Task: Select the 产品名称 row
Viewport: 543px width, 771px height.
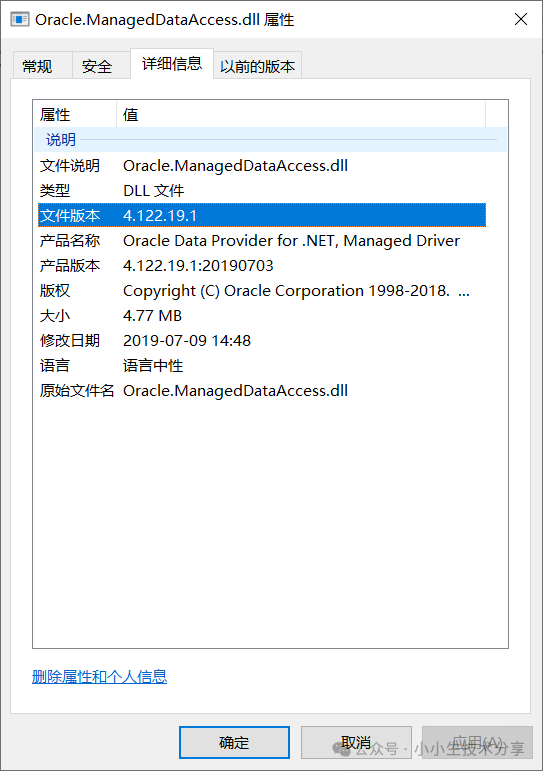Action: [262, 240]
